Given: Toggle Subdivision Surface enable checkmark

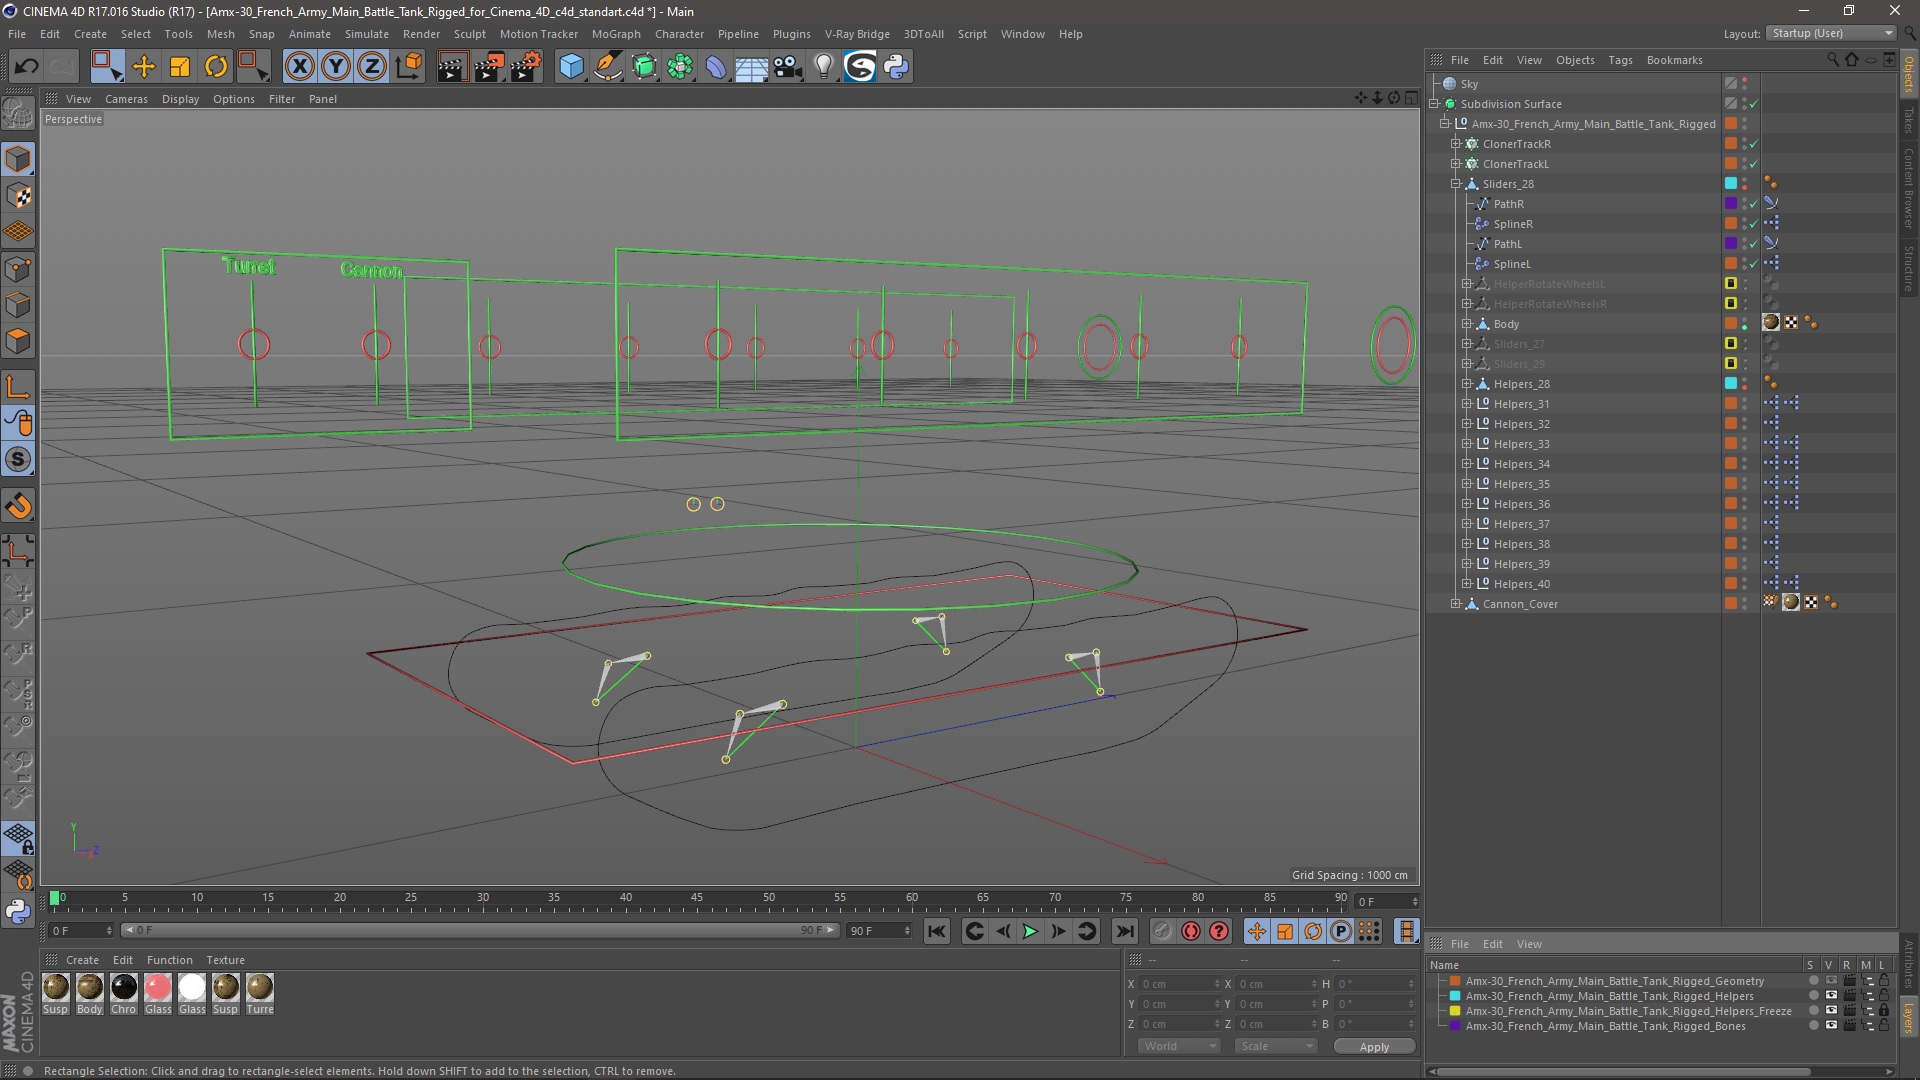Looking at the screenshot, I should (x=1753, y=104).
